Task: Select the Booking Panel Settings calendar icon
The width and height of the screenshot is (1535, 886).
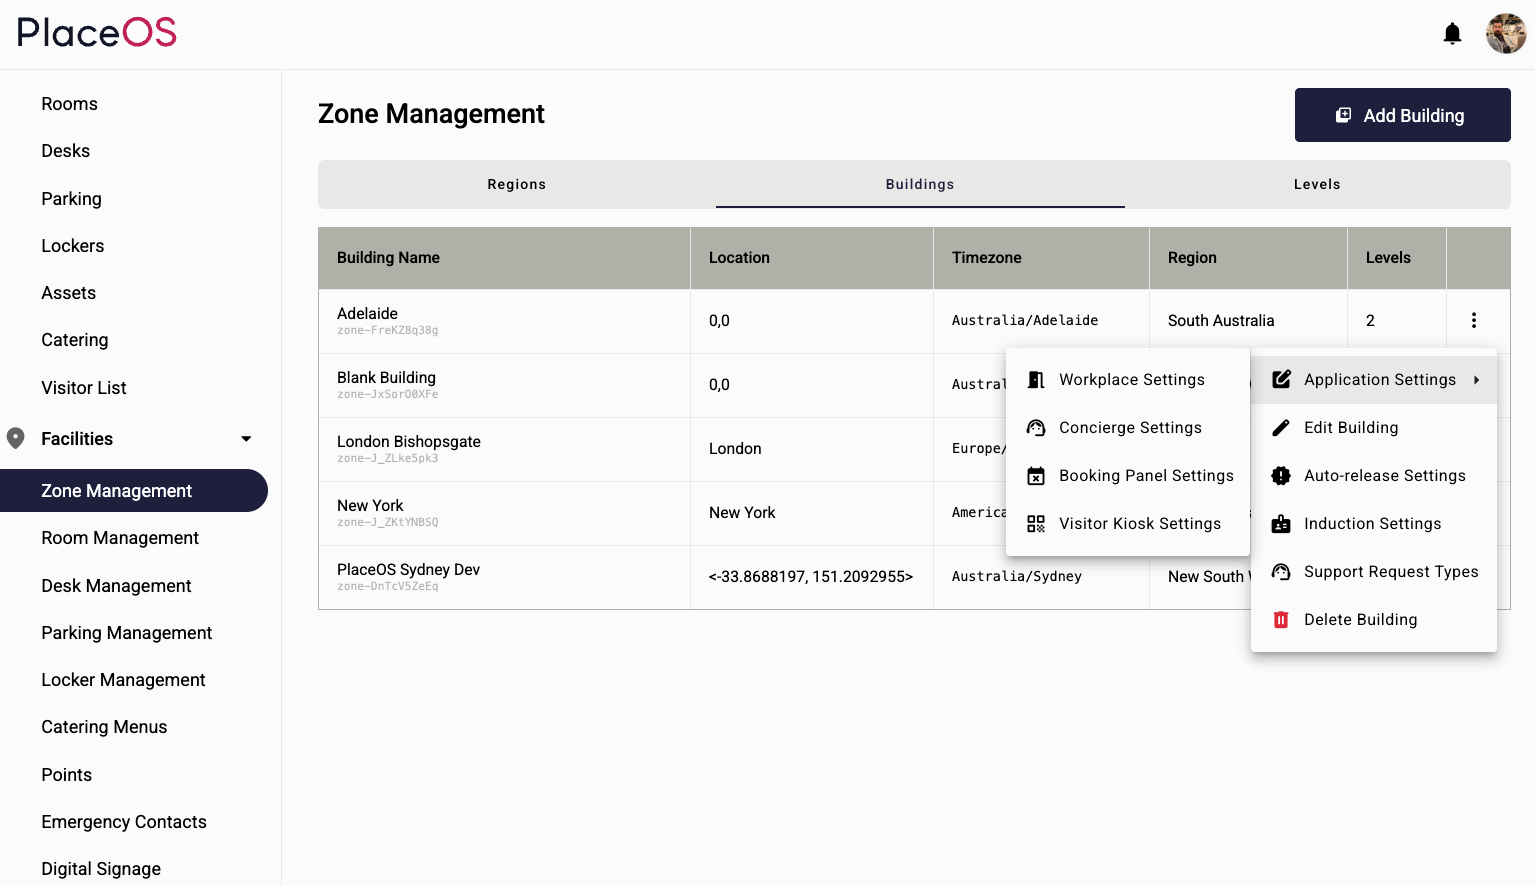Action: pyautogui.click(x=1035, y=475)
